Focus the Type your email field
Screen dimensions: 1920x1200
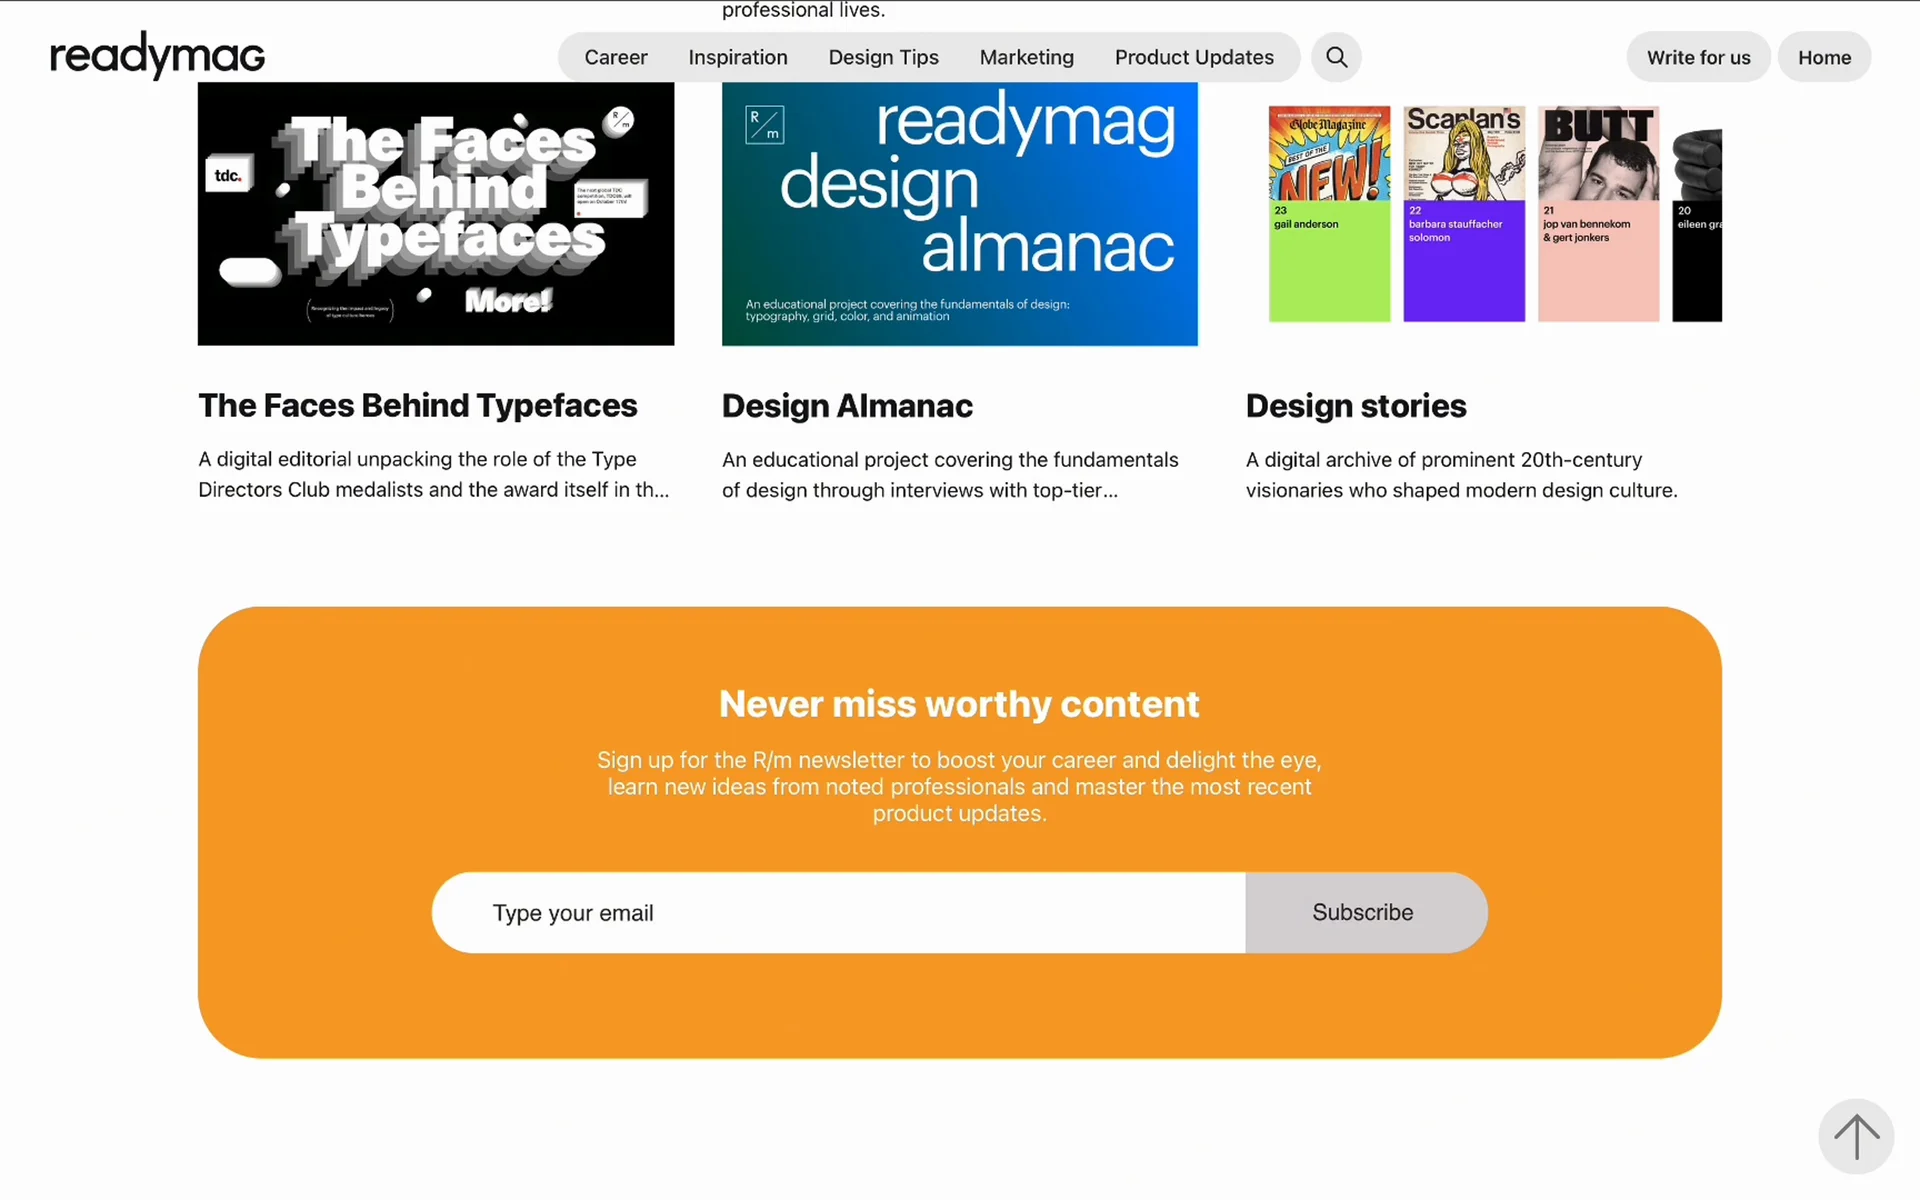point(839,912)
